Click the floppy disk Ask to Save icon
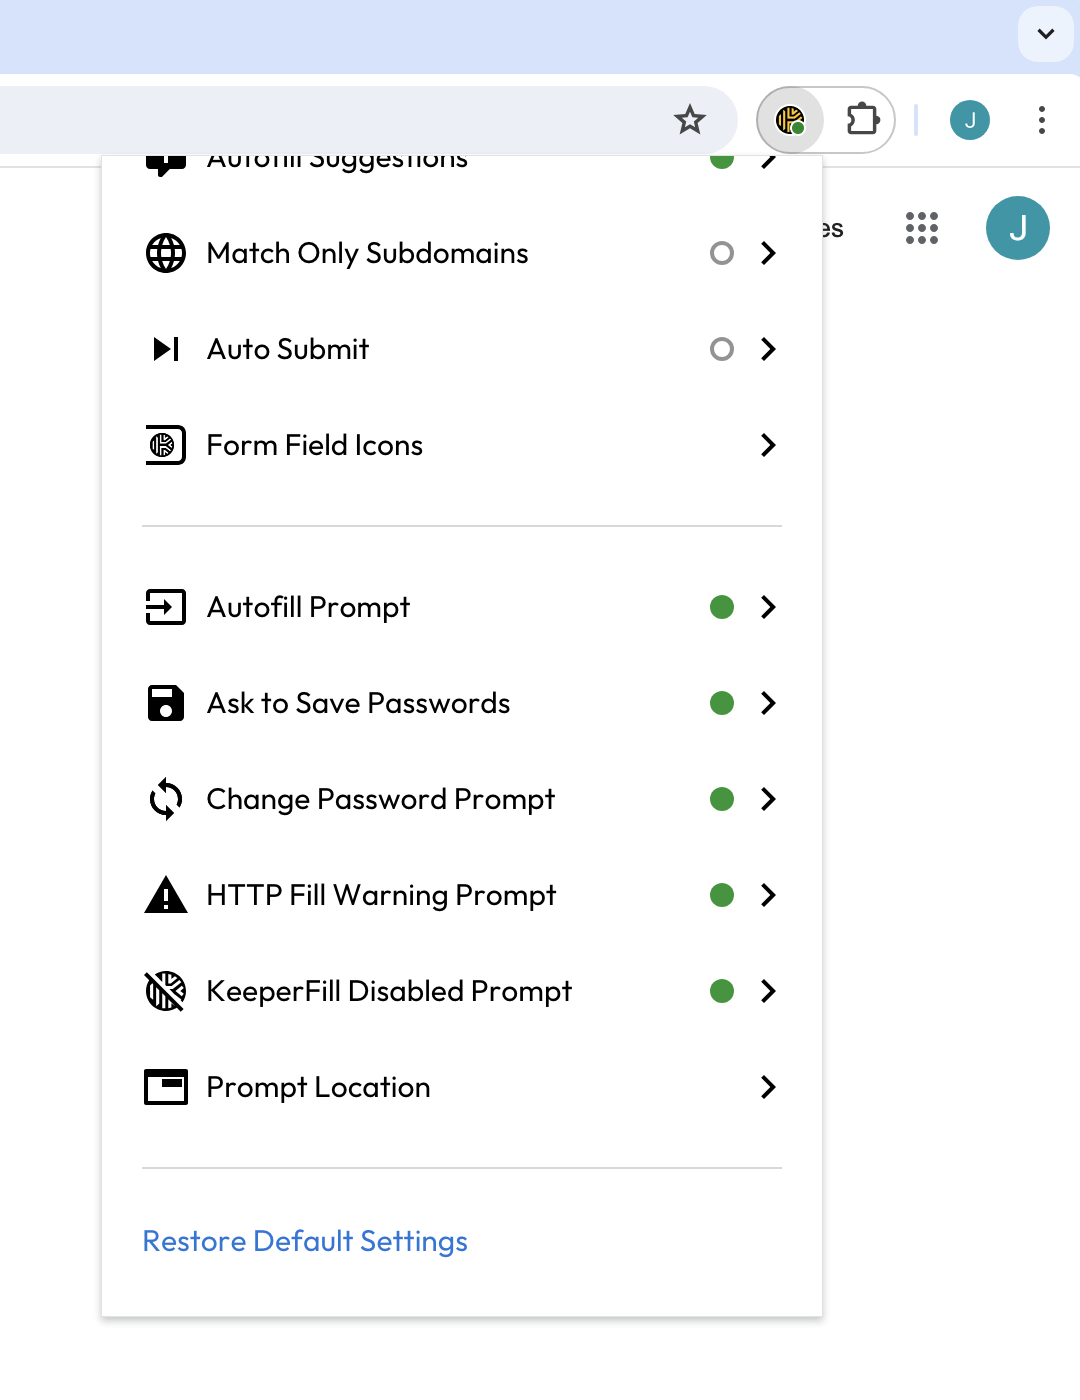The width and height of the screenshot is (1080, 1400). 166,703
